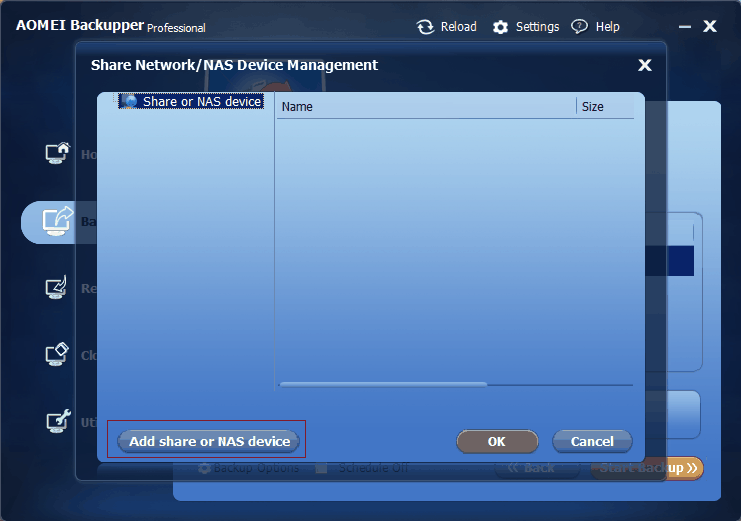Select the Restore sidebar icon

point(57,287)
